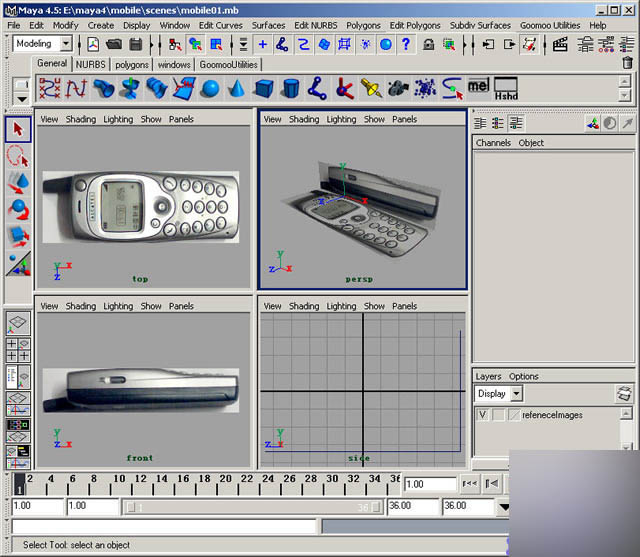Viewport: 640px width, 557px height.
Task: Toggle visibility V box for refeneceImages layer
Action: tap(483, 415)
